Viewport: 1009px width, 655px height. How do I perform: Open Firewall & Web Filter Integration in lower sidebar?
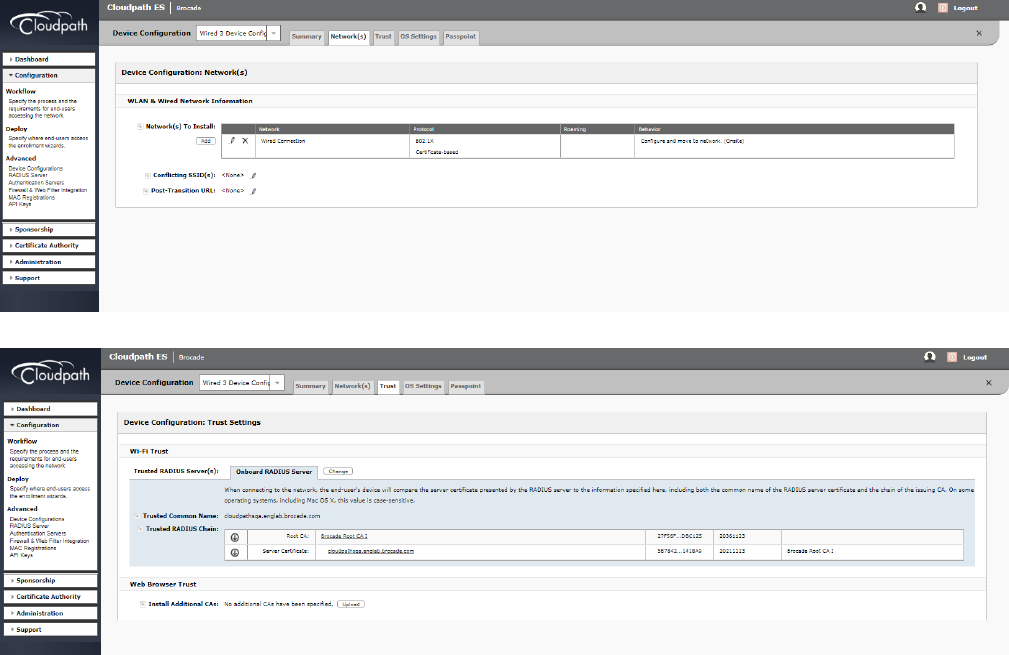[49, 541]
